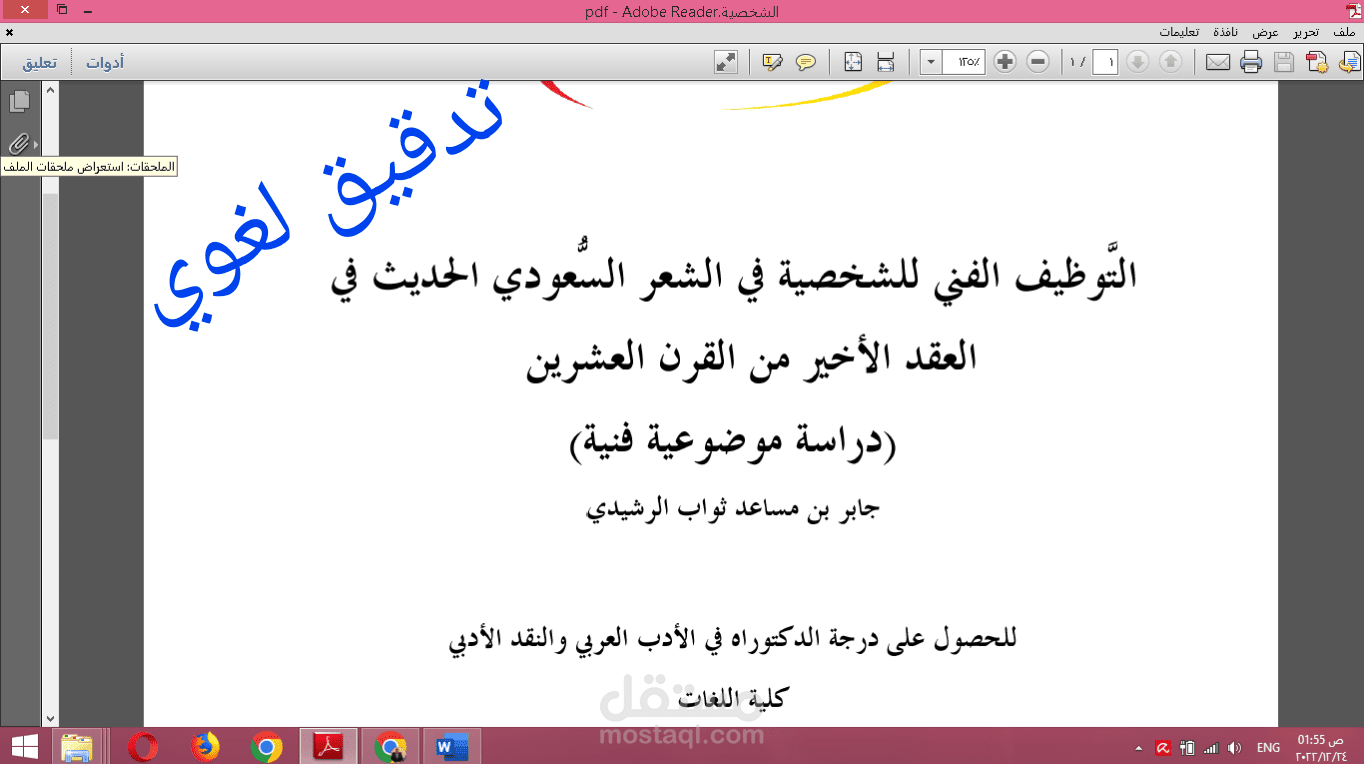Launch Opera browser from the taskbar

[143, 746]
